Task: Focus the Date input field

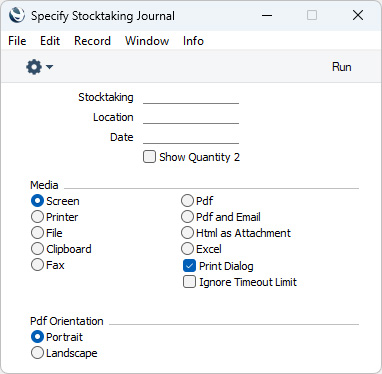Action: 191,137
